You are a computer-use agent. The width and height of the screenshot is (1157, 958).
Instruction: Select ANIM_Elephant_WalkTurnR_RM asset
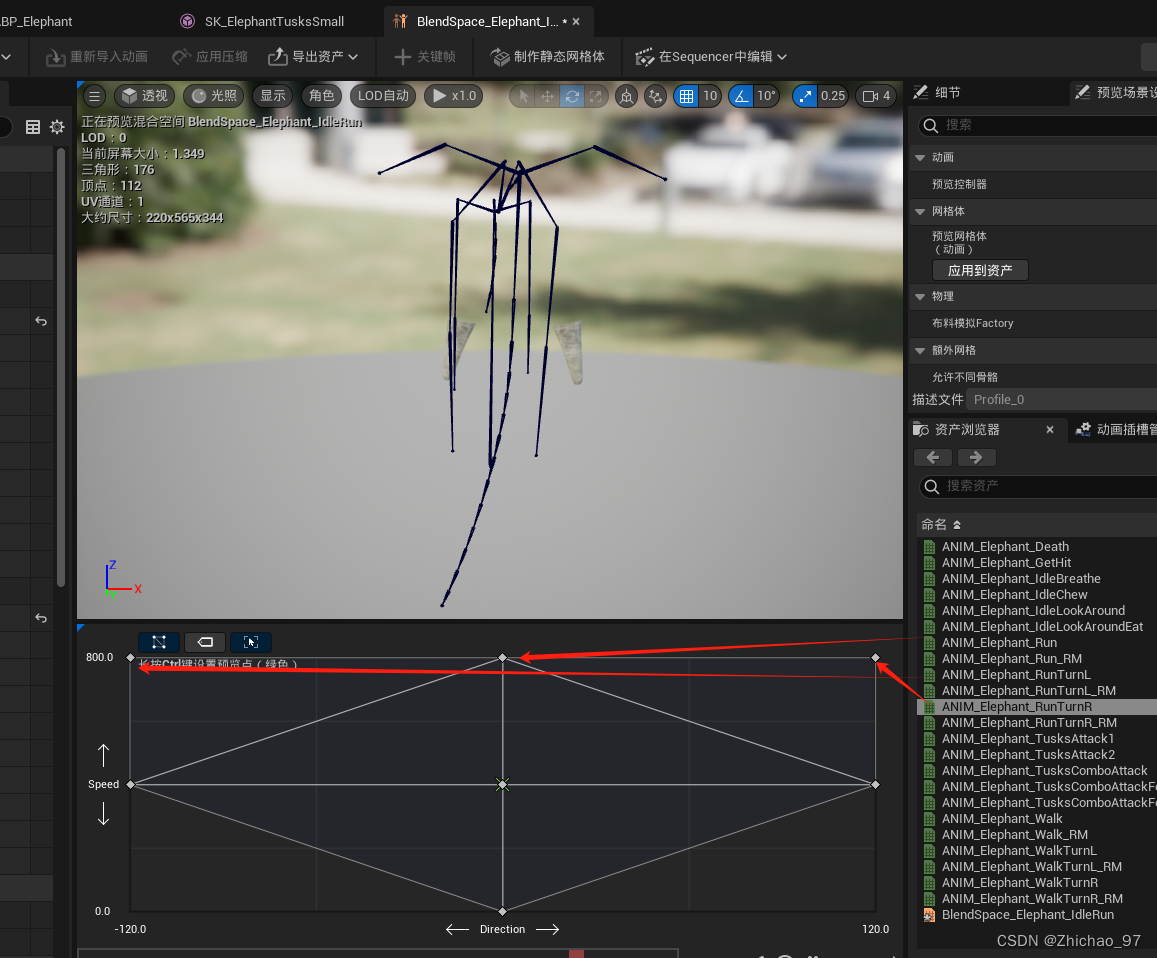click(1032, 899)
